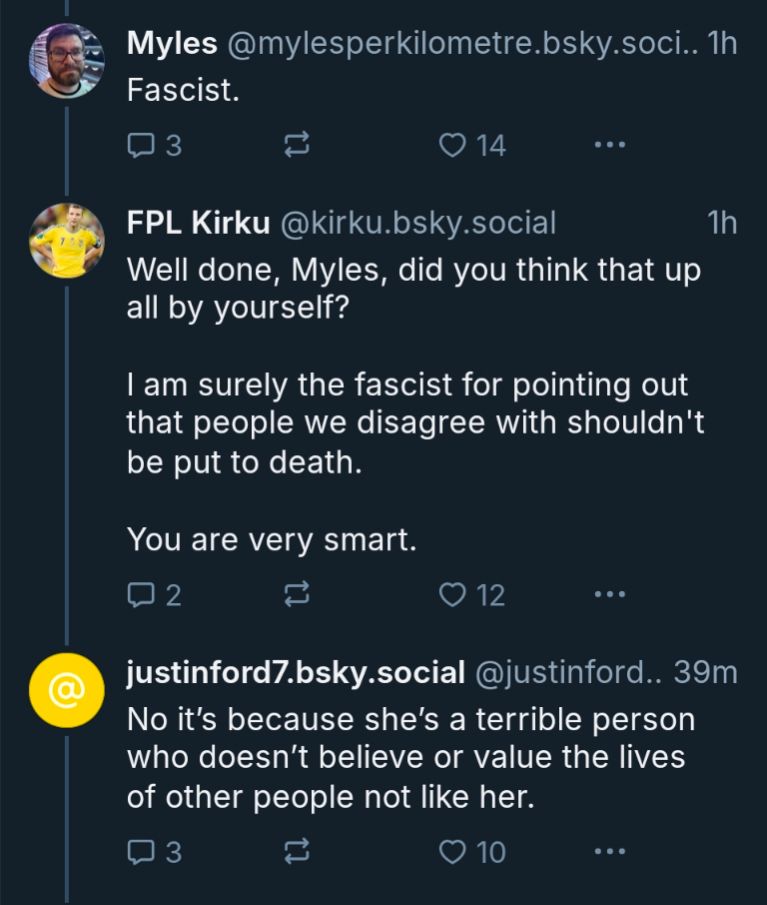
Task: Repost Myles's "Fascist." post
Action: click(x=297, y=146)
